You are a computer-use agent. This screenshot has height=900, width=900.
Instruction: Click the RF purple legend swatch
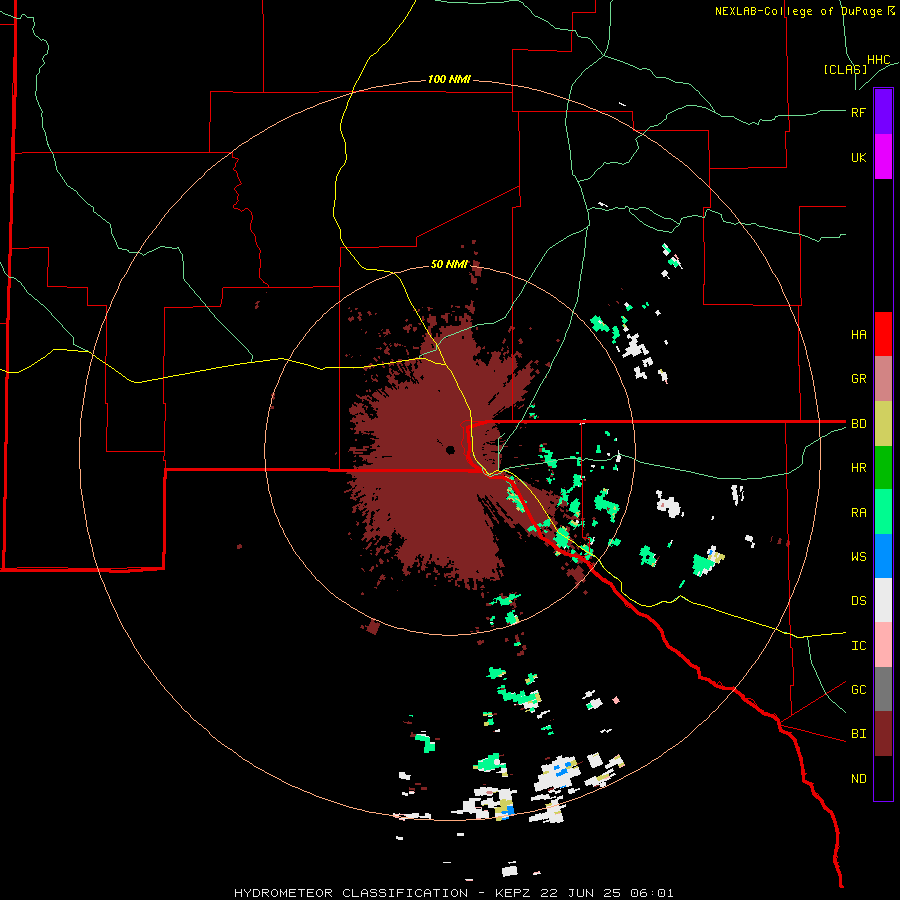(x=883, y=112)
